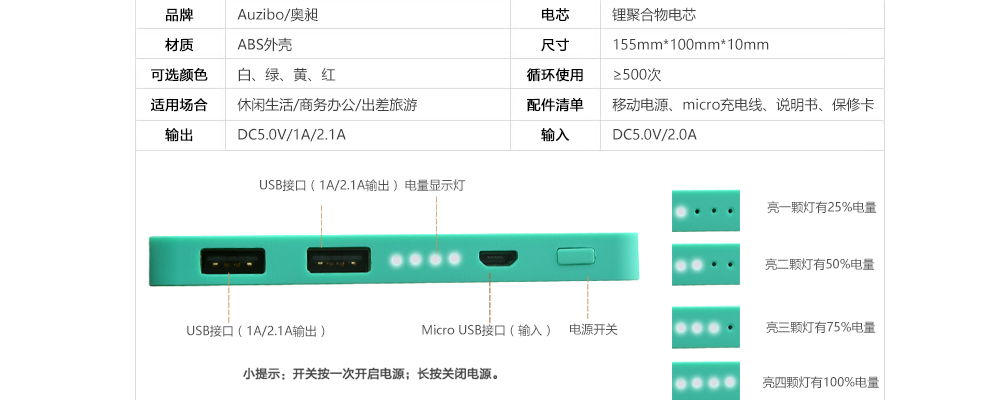Select the 50% battery indicator thumbnail

pyautogui.click(x=705, y=264)
